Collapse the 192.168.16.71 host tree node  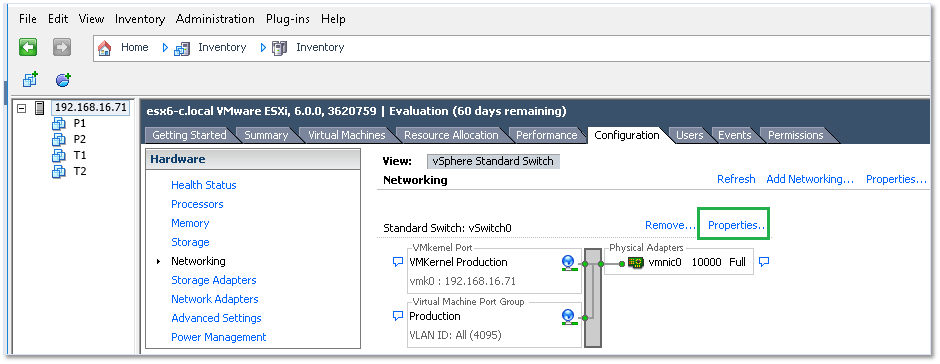[22, 109]
